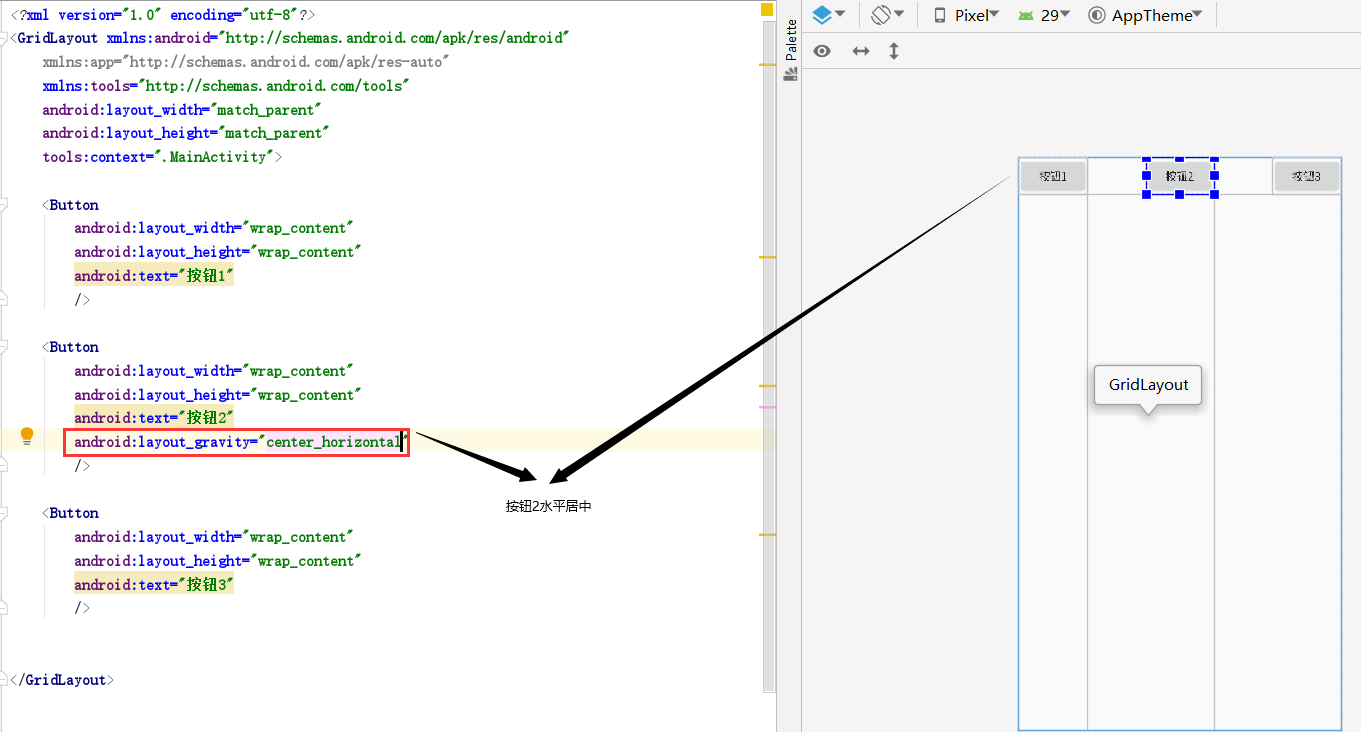Click the horizontal resize arrows icon
The image size is (1361, 732).
click(x=861, y=51)
